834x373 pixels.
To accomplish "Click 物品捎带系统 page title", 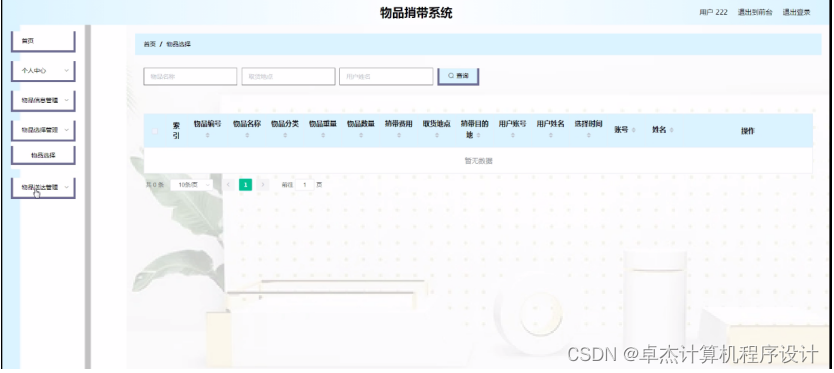I will [416, 13].
